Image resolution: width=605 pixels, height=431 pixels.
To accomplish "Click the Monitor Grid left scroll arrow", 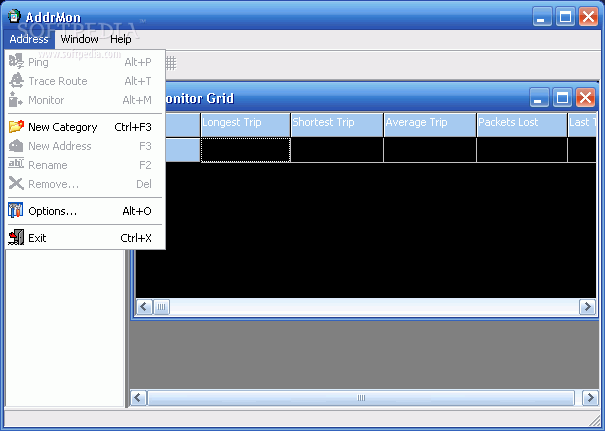I will 144,307.
